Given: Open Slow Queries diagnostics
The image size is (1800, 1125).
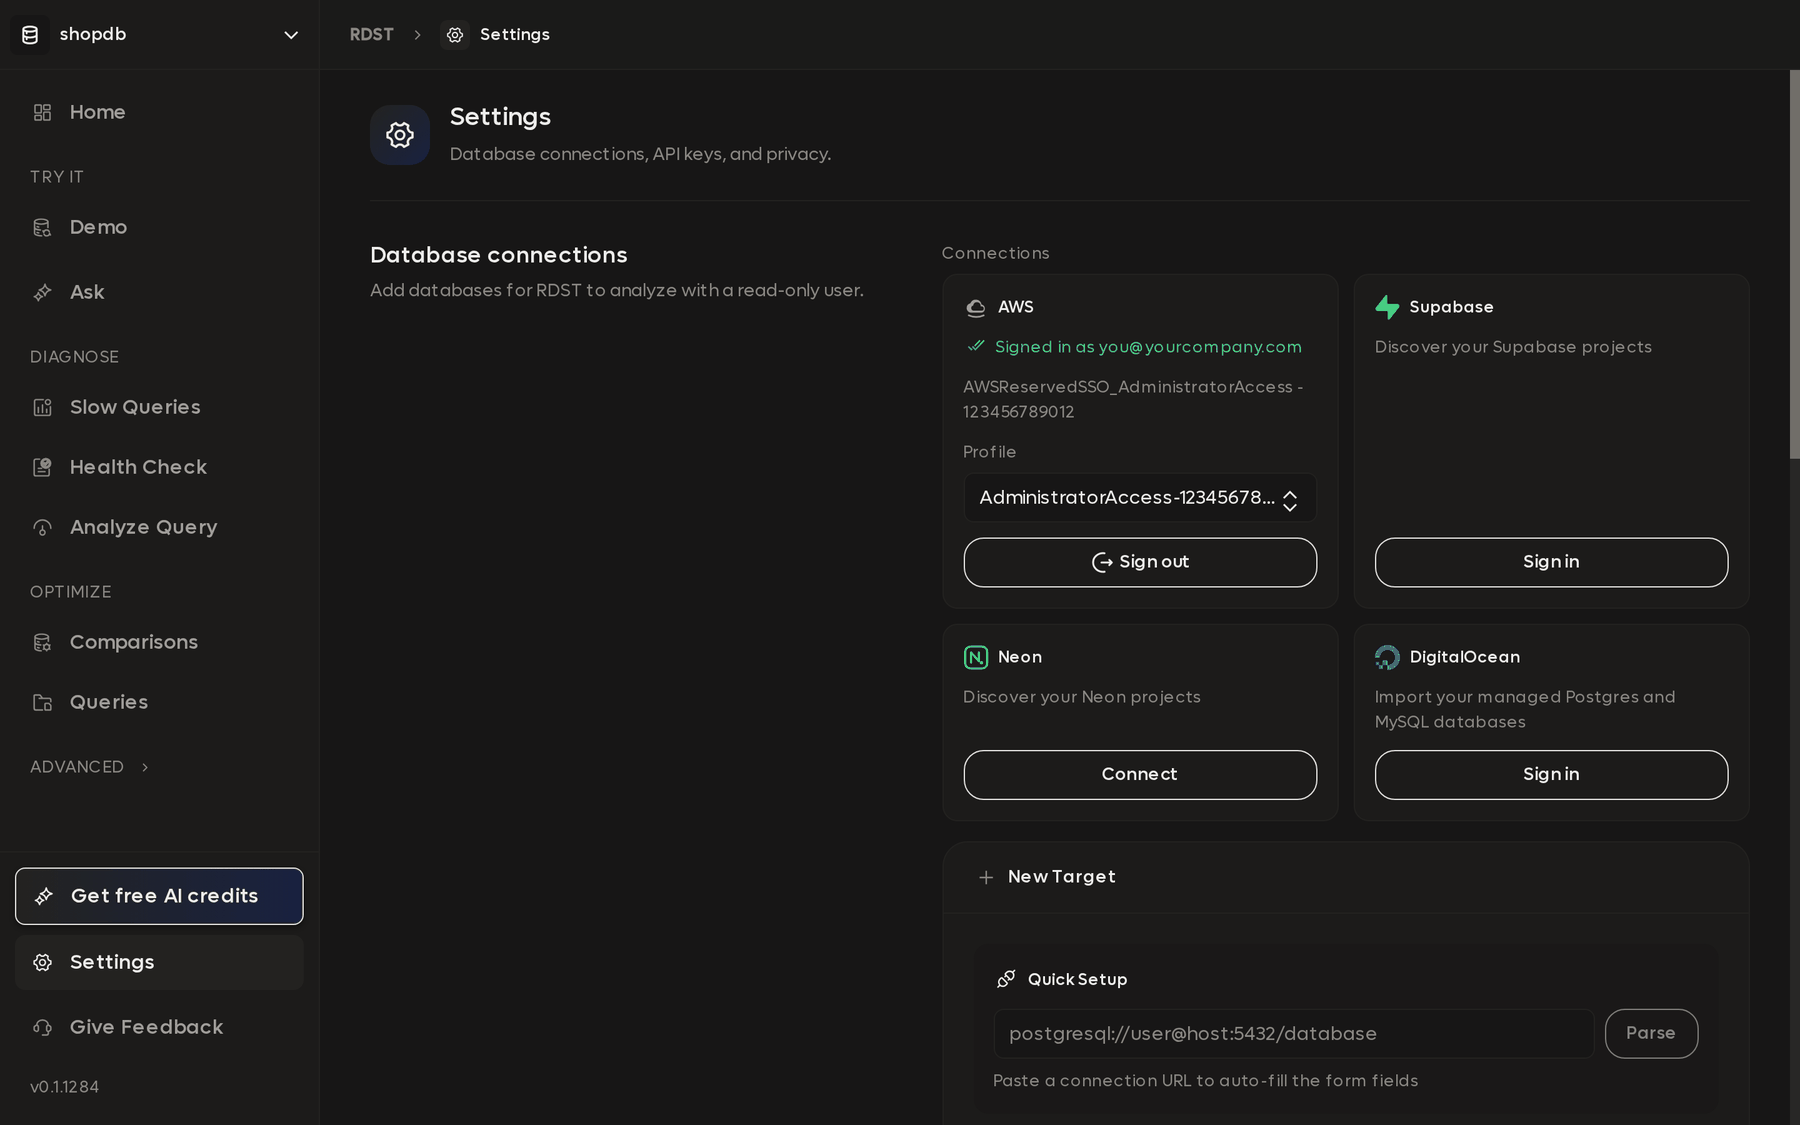Looking at the screenshot, I should [x=159, y=407].
